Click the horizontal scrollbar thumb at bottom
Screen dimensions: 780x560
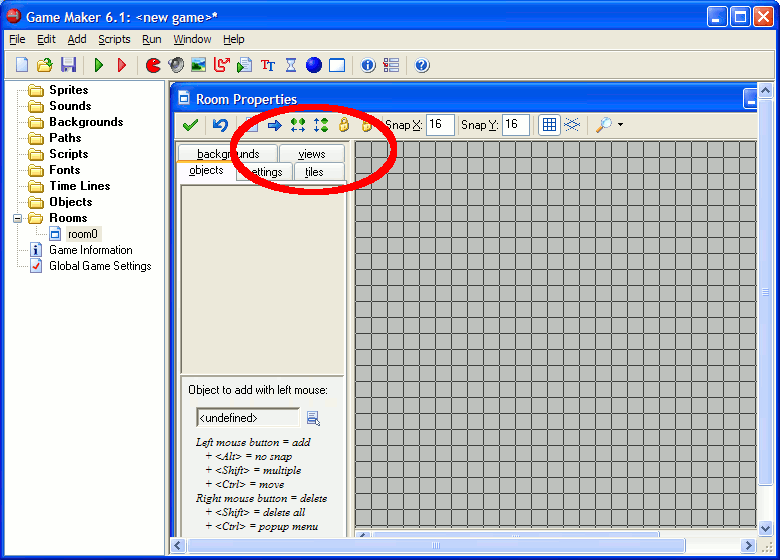coord(436,546)
